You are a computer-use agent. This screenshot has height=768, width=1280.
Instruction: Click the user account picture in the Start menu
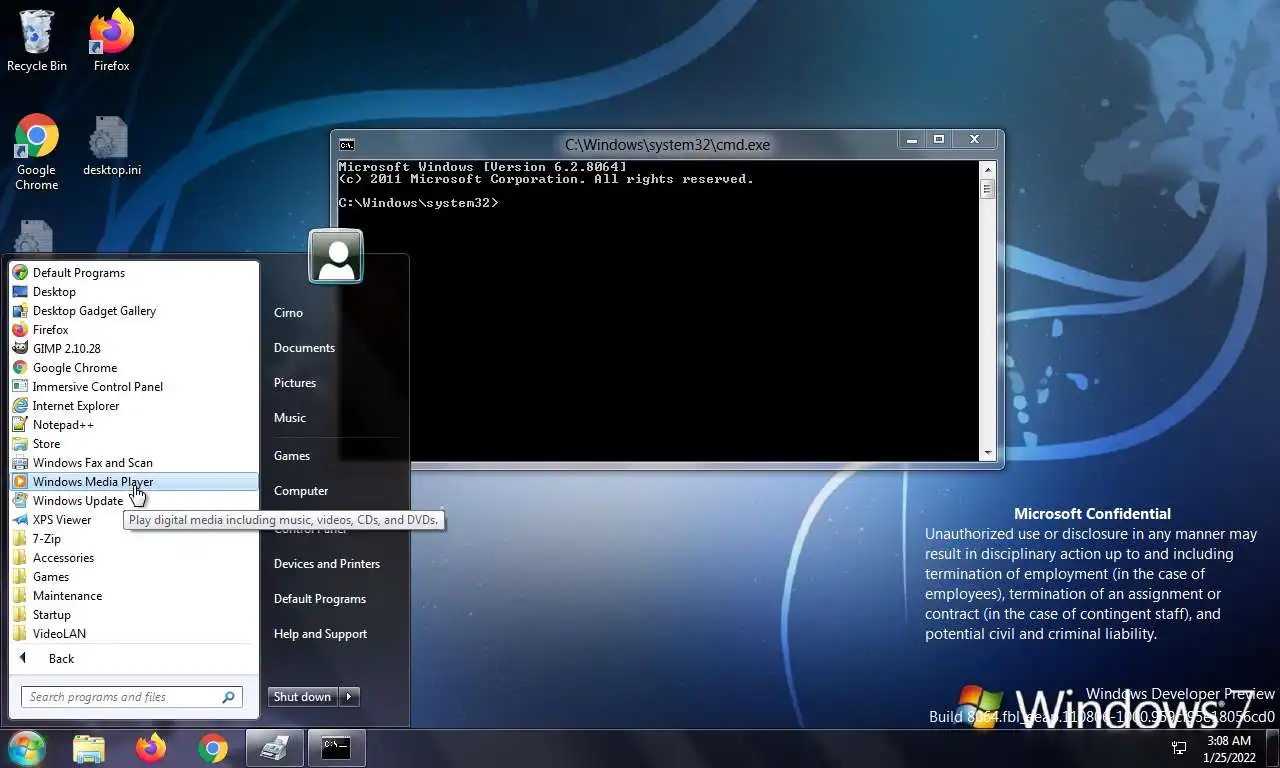tap(336, 256)
